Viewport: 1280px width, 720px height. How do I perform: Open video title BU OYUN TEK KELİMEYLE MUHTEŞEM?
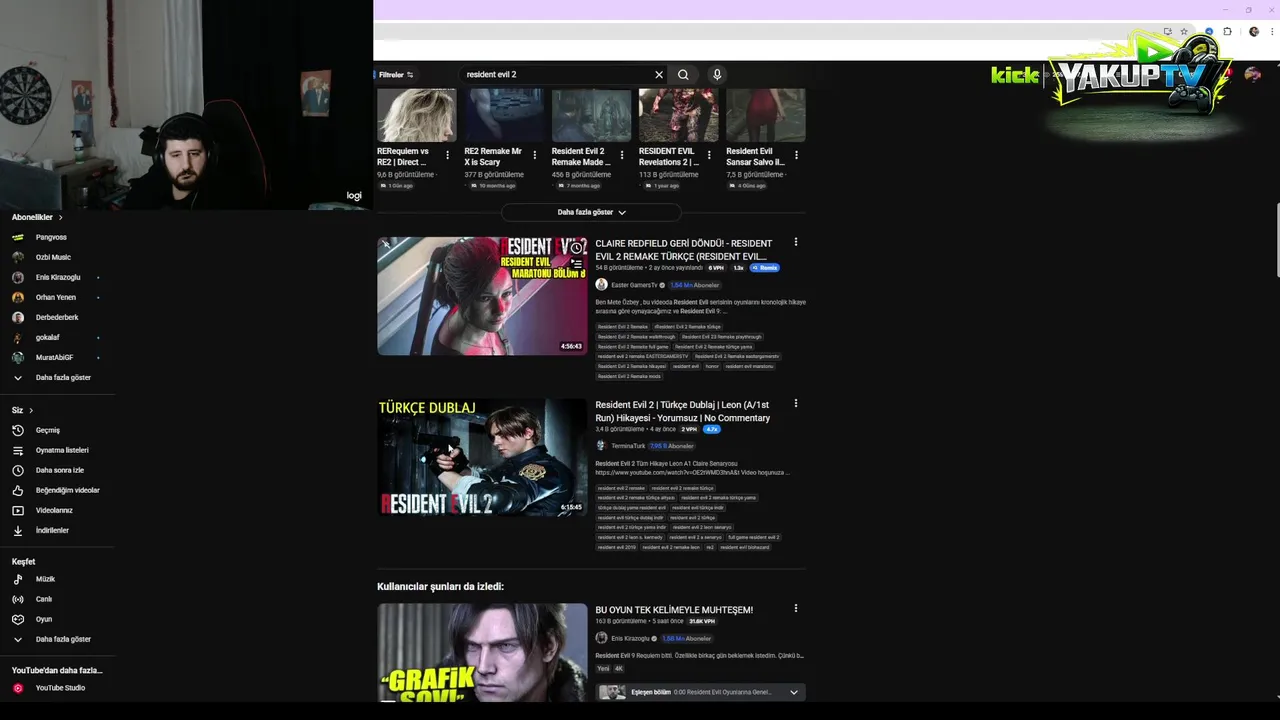click(674, 610)
